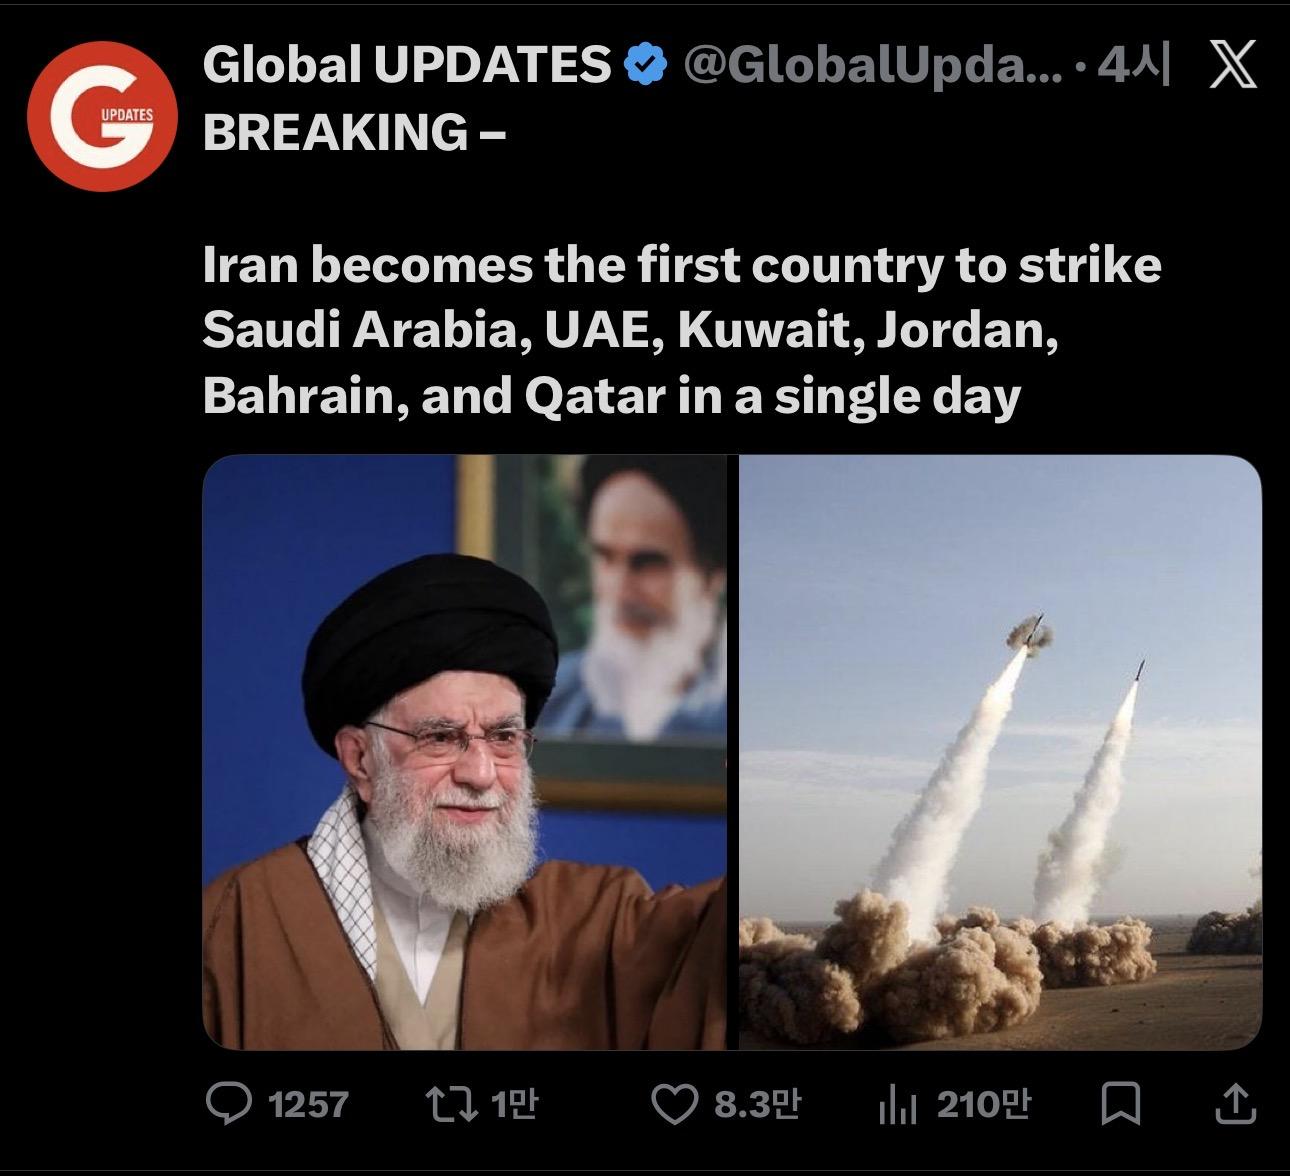Open the Global UPDATES profile avatar

point(102,116)
